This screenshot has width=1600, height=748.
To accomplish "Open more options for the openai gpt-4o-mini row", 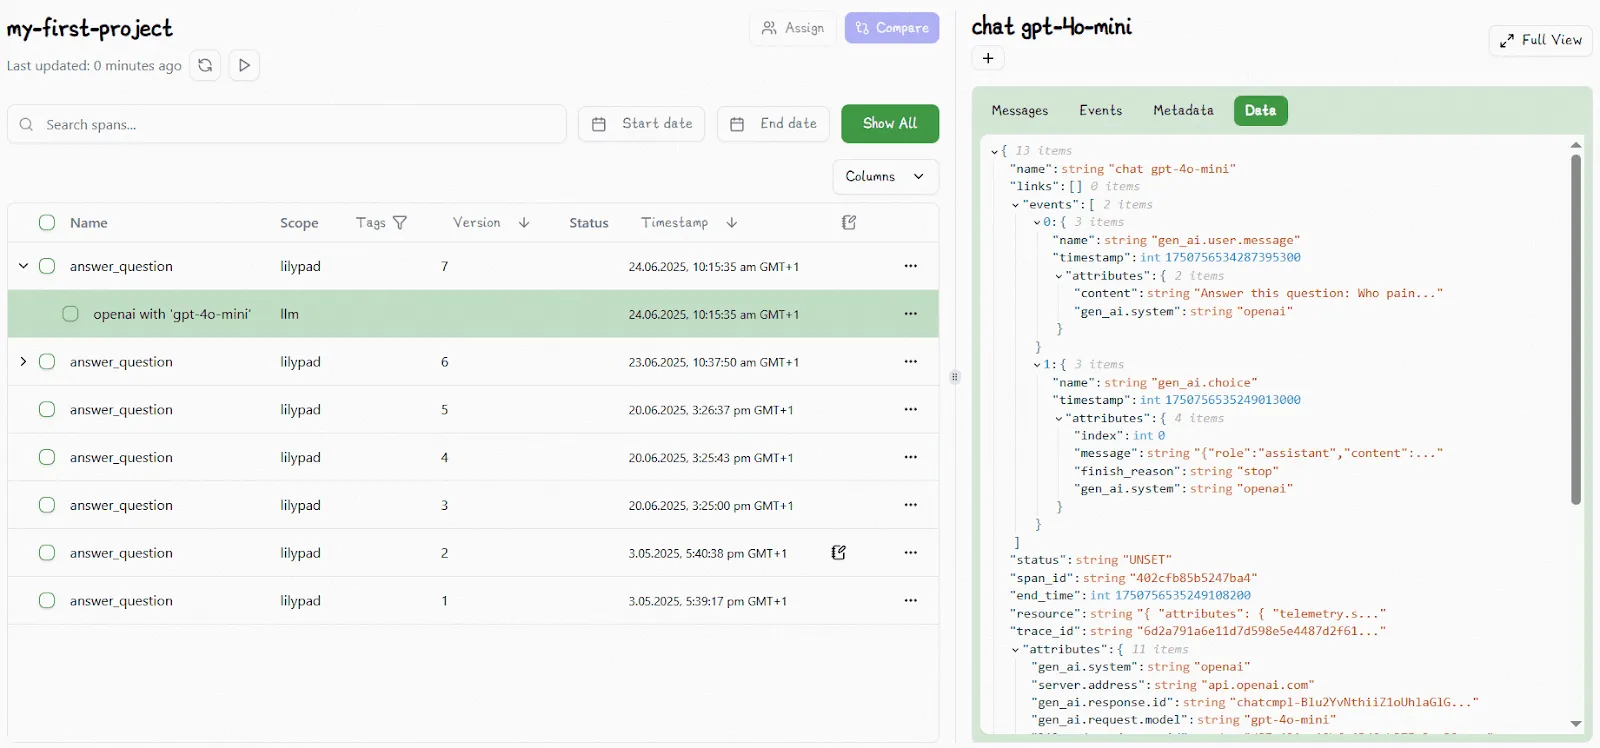I will [911, 314].
